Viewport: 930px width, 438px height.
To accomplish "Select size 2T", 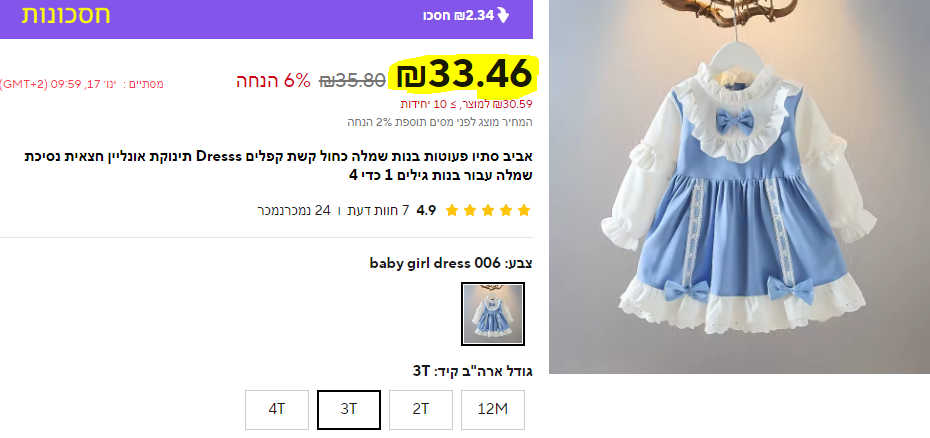I will pyautogui.click(x=421, y=410).
